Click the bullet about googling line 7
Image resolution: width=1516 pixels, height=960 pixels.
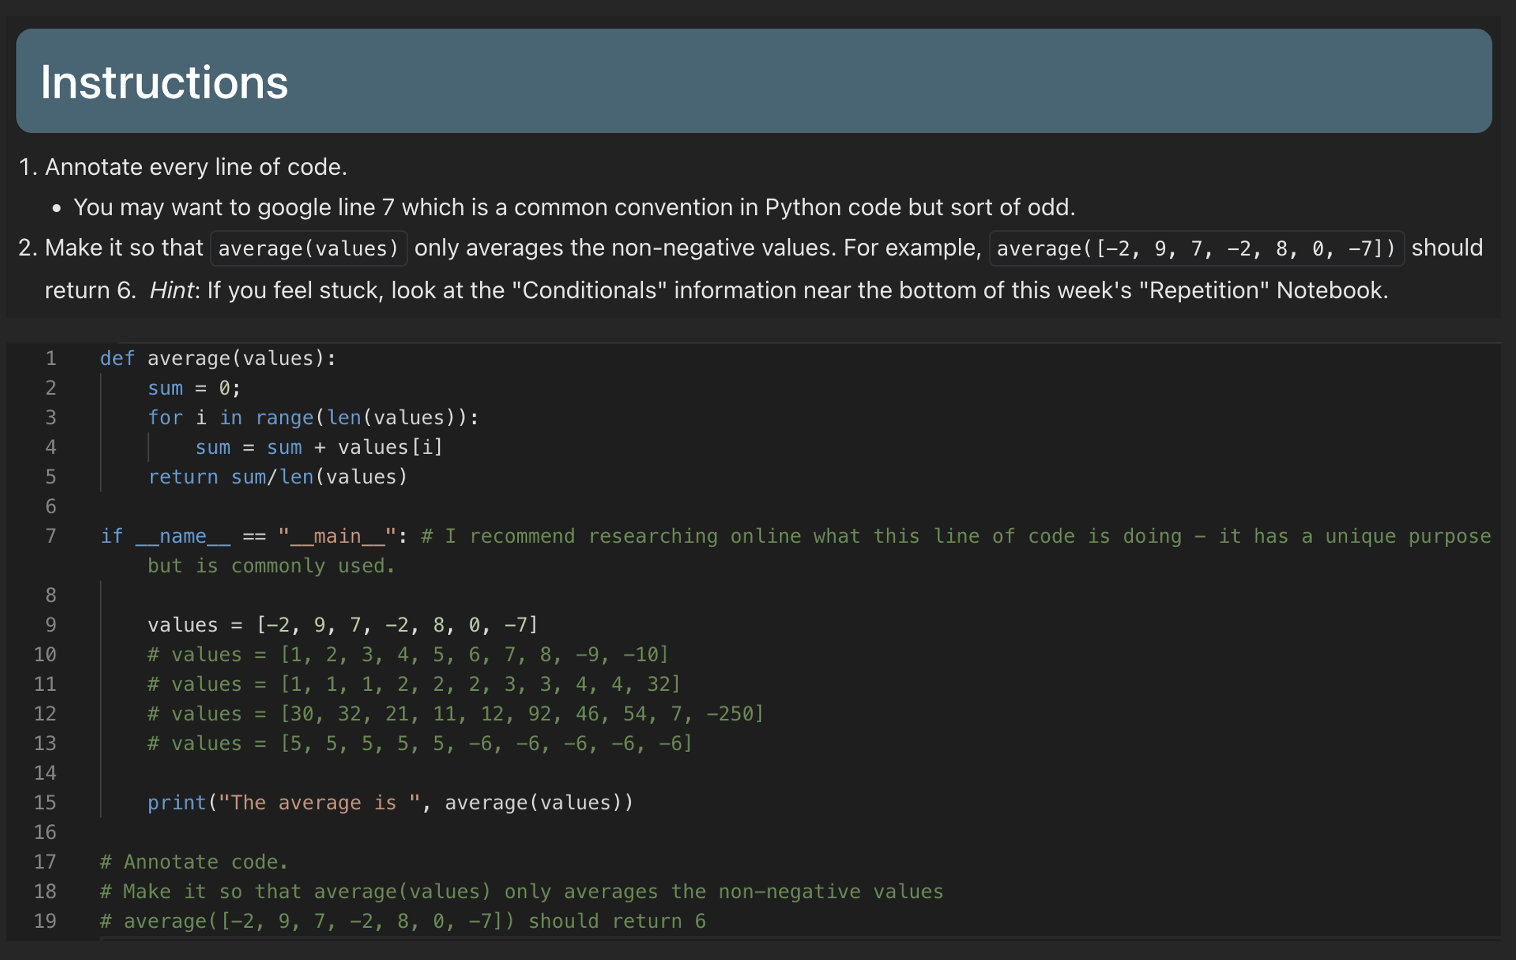(573, 207)
